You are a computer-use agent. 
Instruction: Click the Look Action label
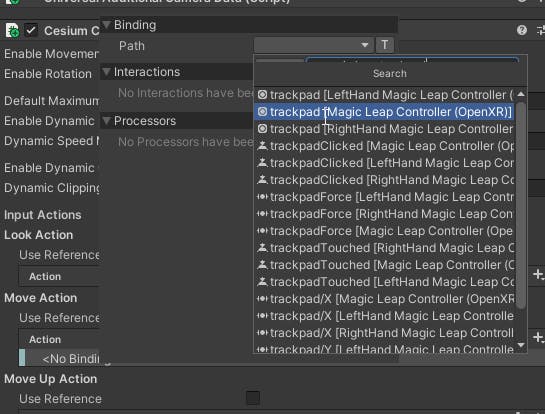coord(39,235)
